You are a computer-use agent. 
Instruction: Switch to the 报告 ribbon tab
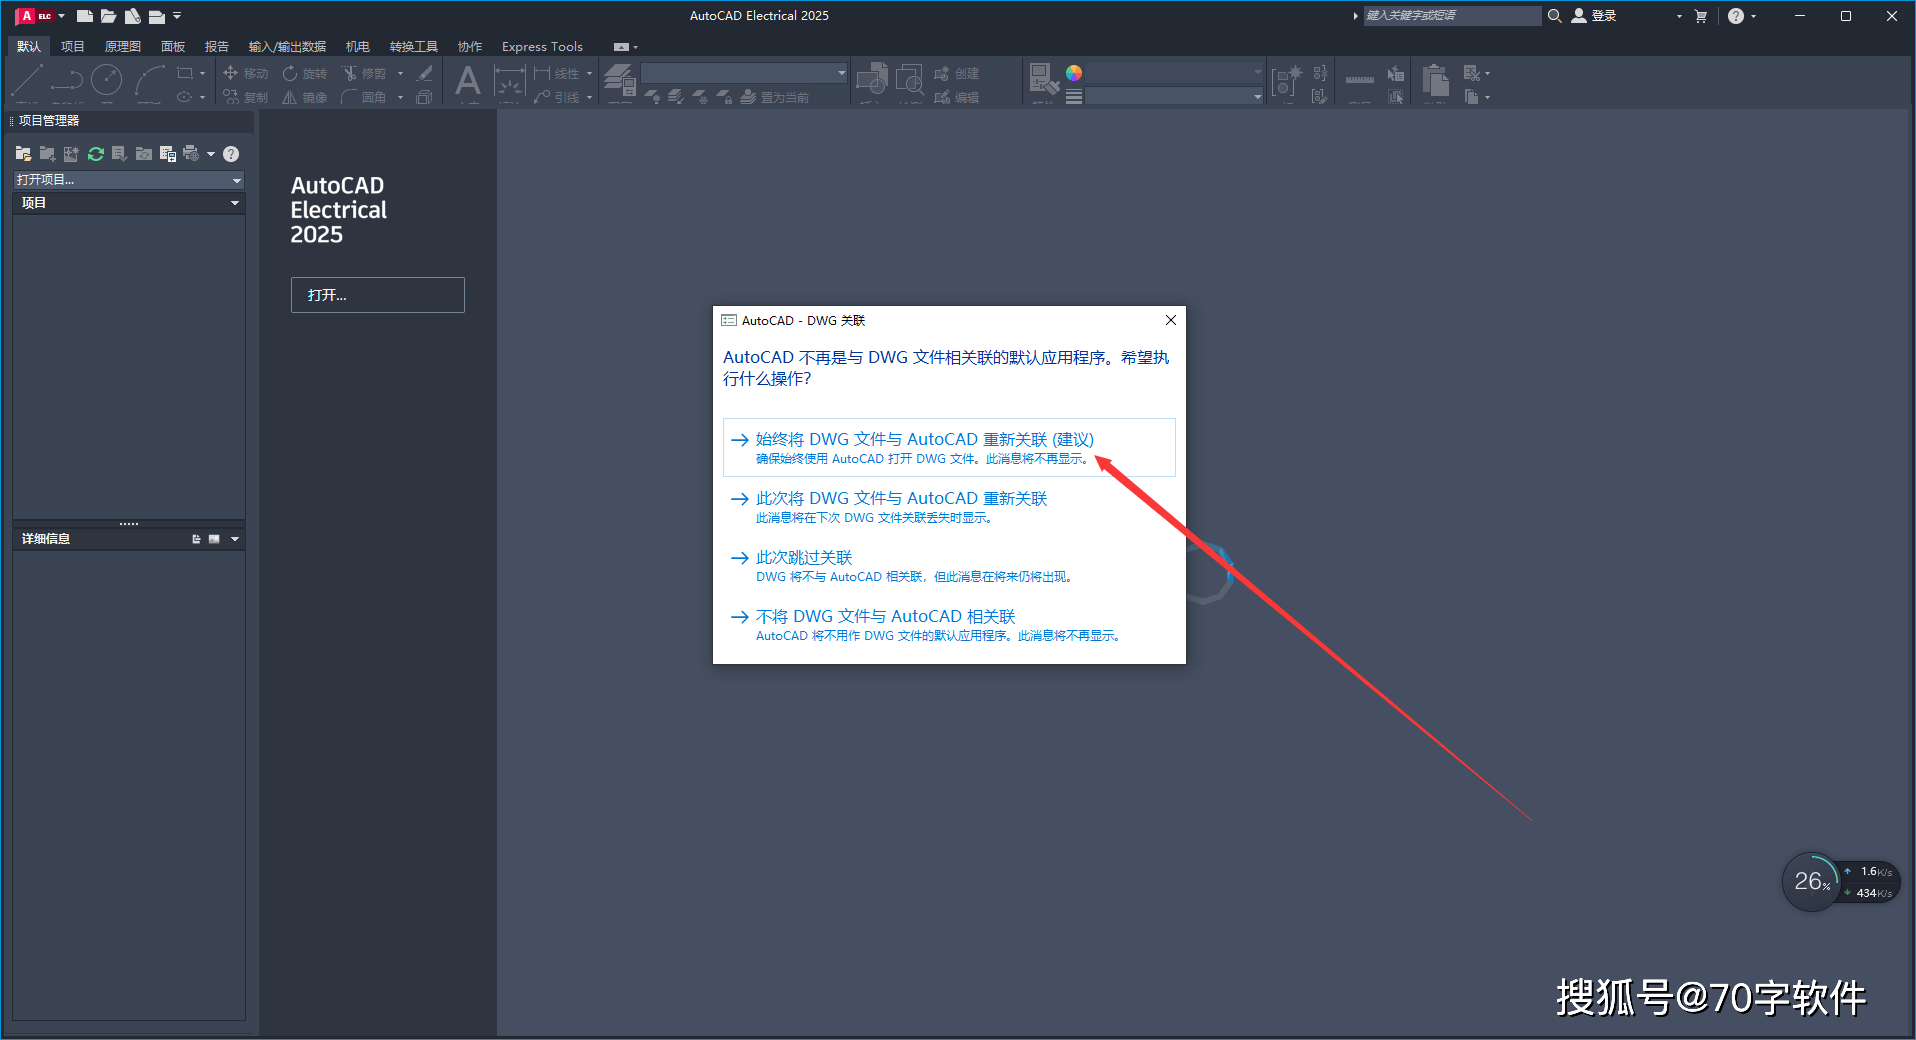click(217, 47)
